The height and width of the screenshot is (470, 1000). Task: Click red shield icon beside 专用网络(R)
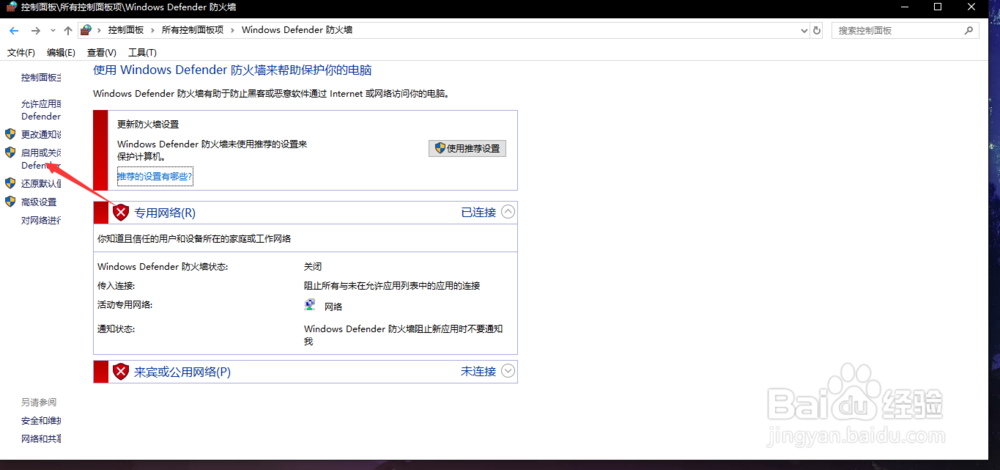point(121,212)
